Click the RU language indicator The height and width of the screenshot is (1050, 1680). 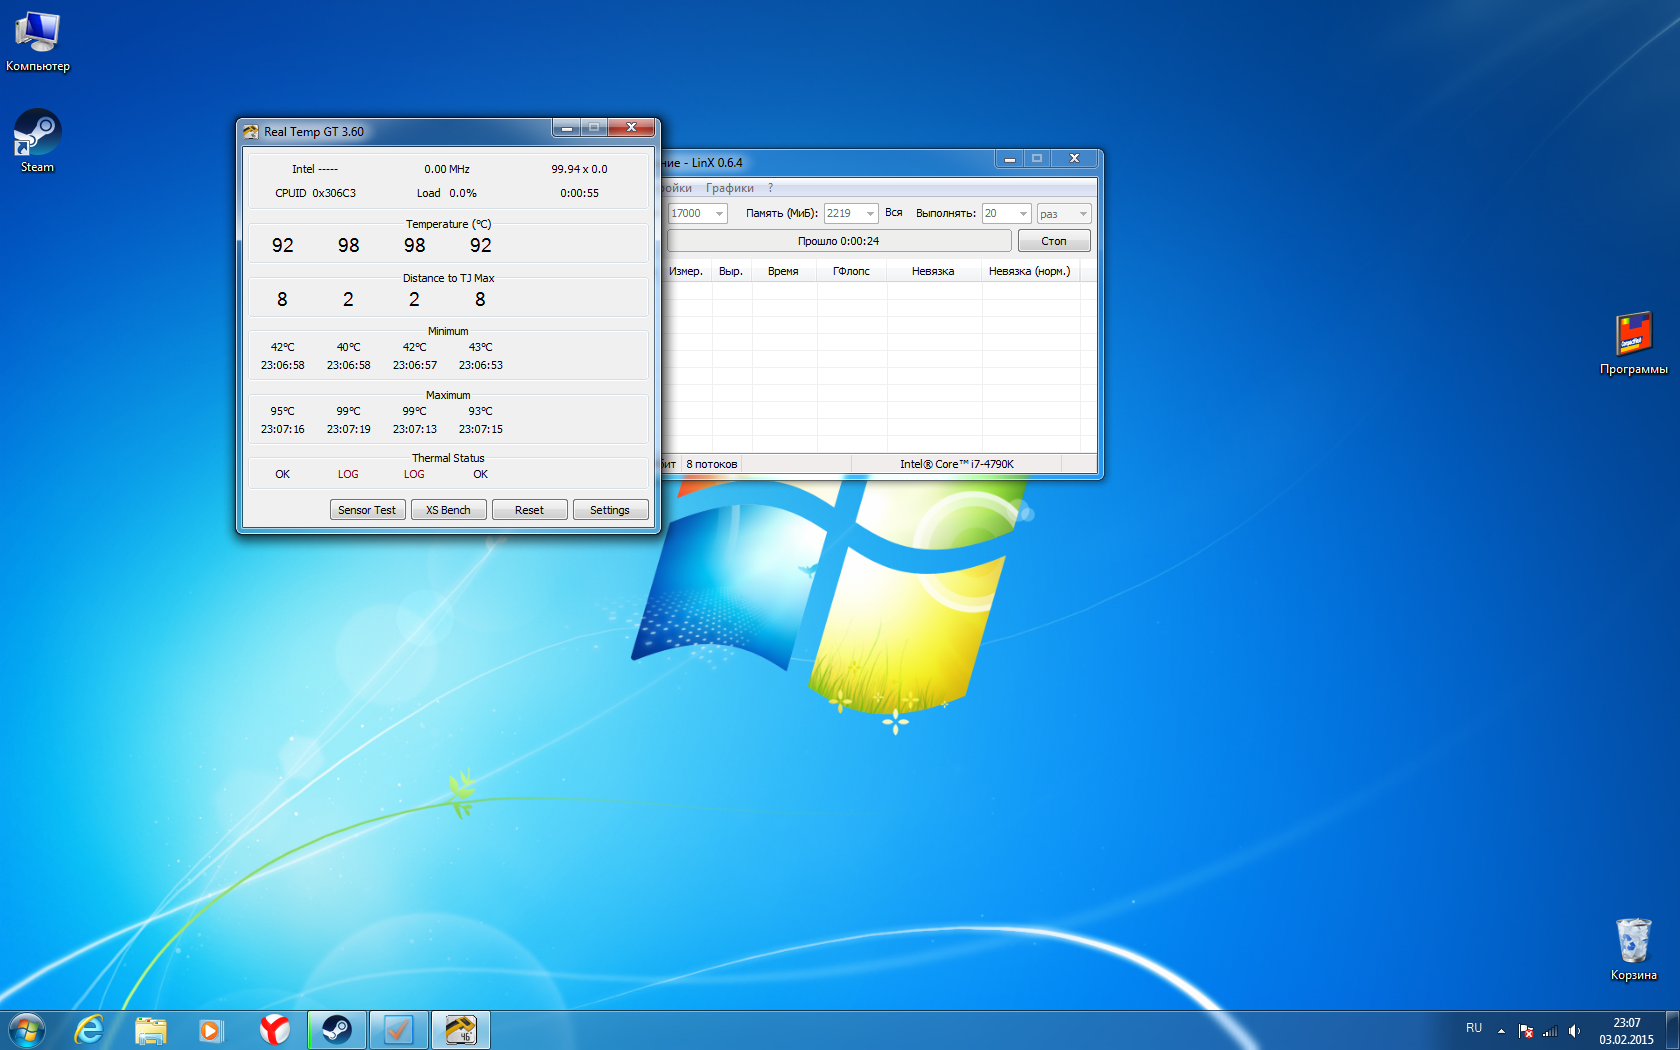(1474, 1028)
